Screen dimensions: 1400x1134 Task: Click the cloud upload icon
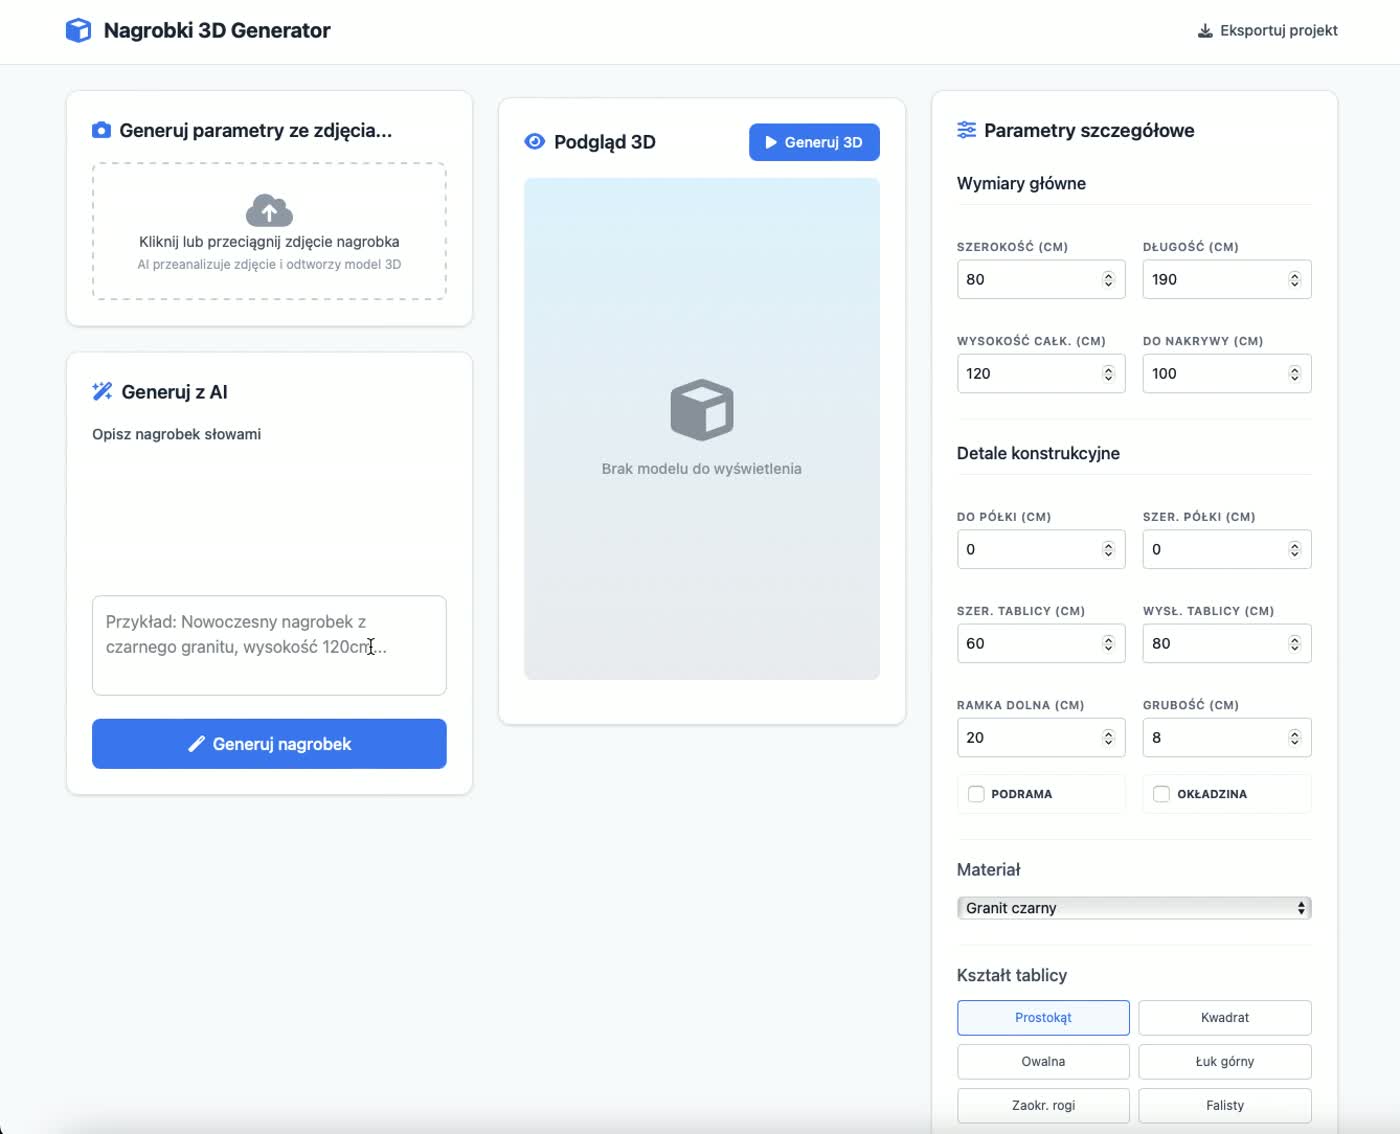pos(269,210)
